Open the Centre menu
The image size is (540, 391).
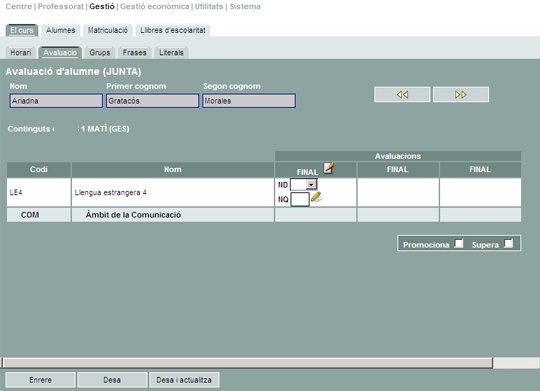(19, 6)
